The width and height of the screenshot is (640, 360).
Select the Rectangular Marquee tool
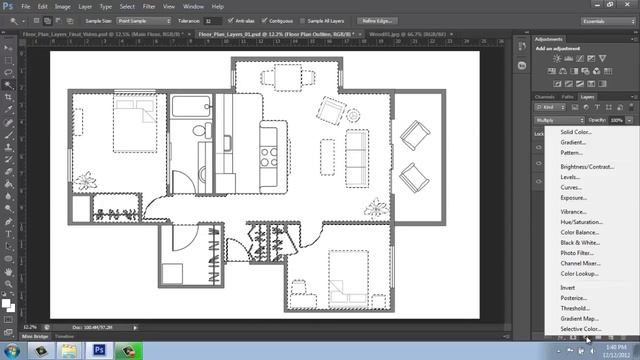point(8,60)
